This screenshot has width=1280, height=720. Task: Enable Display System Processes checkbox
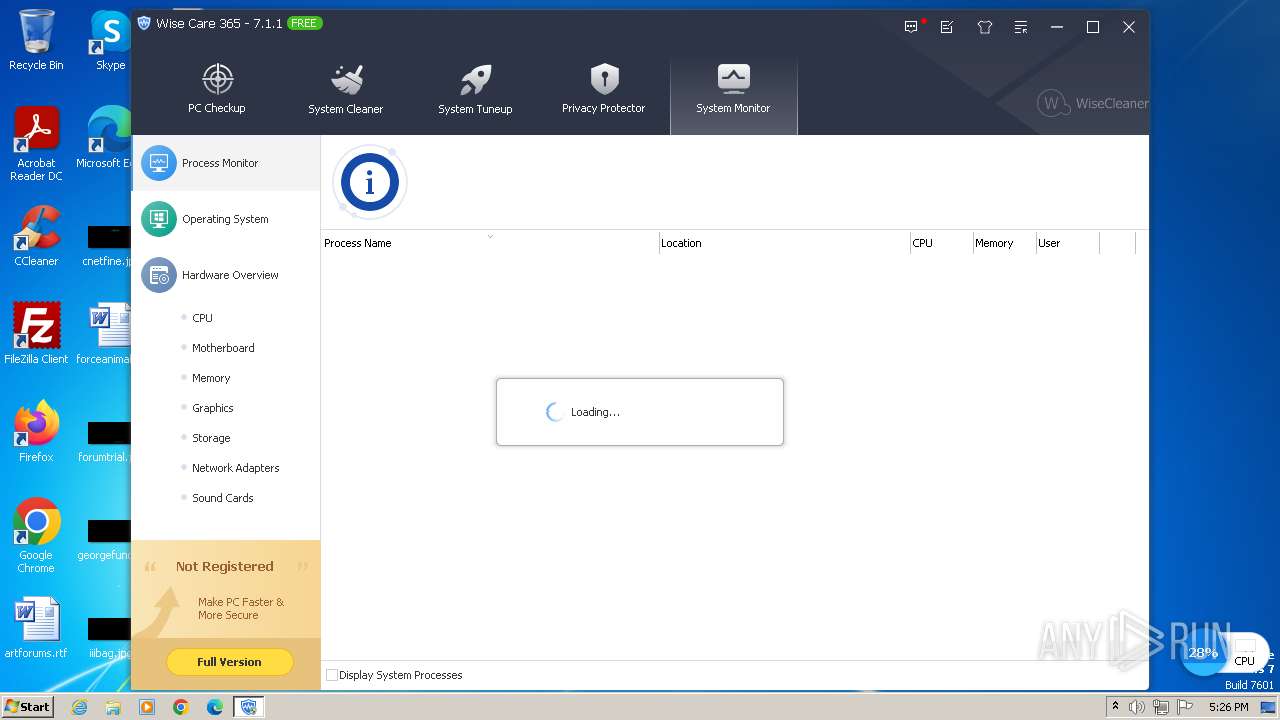pos(332,675)
